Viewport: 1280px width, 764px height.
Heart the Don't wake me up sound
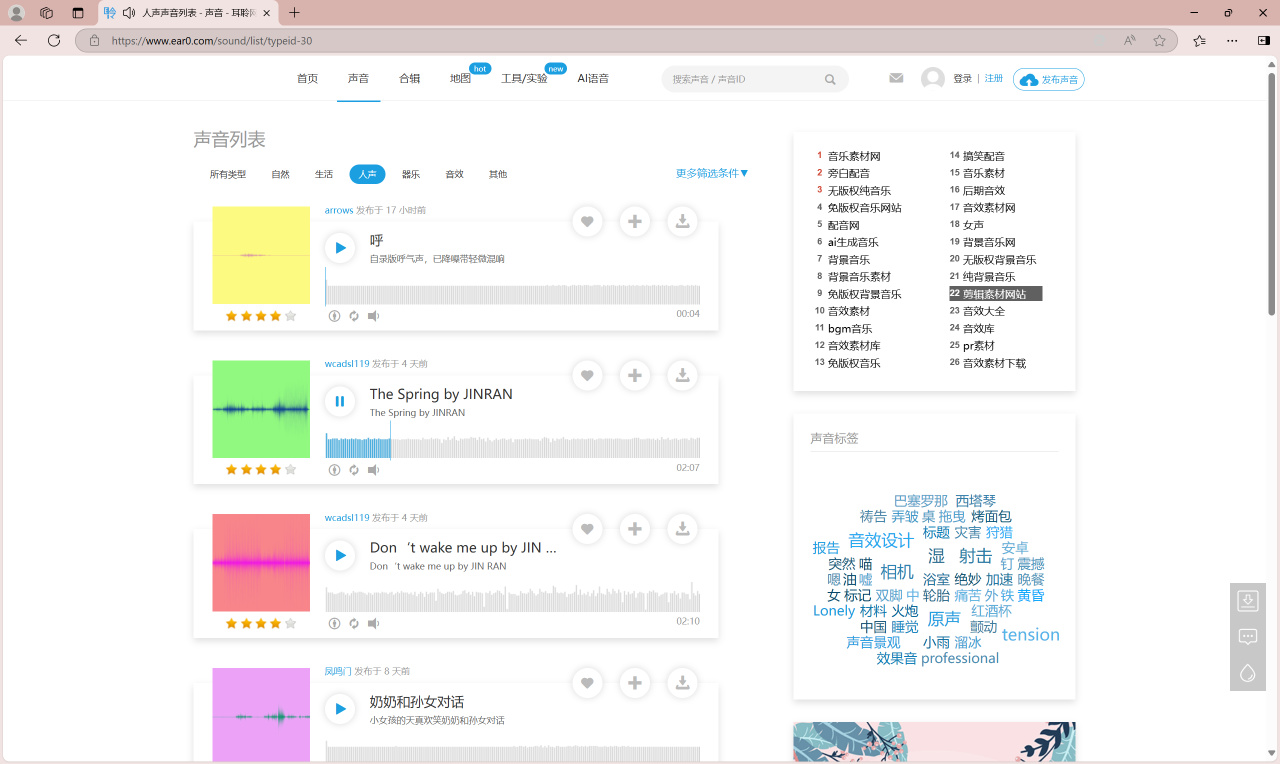tap(587, 530)
